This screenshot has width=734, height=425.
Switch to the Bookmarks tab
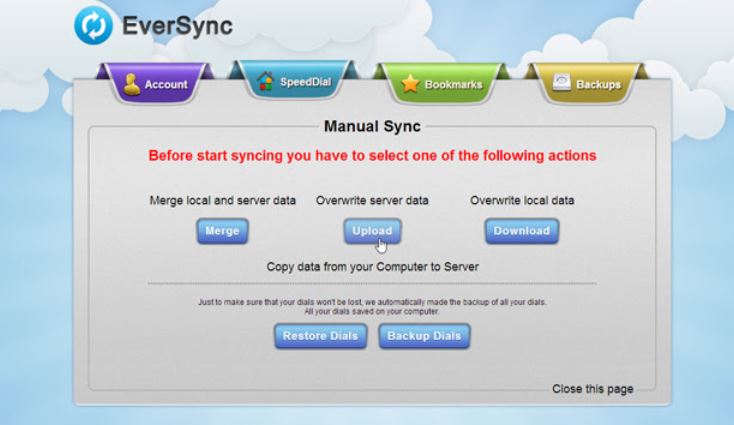441,84
